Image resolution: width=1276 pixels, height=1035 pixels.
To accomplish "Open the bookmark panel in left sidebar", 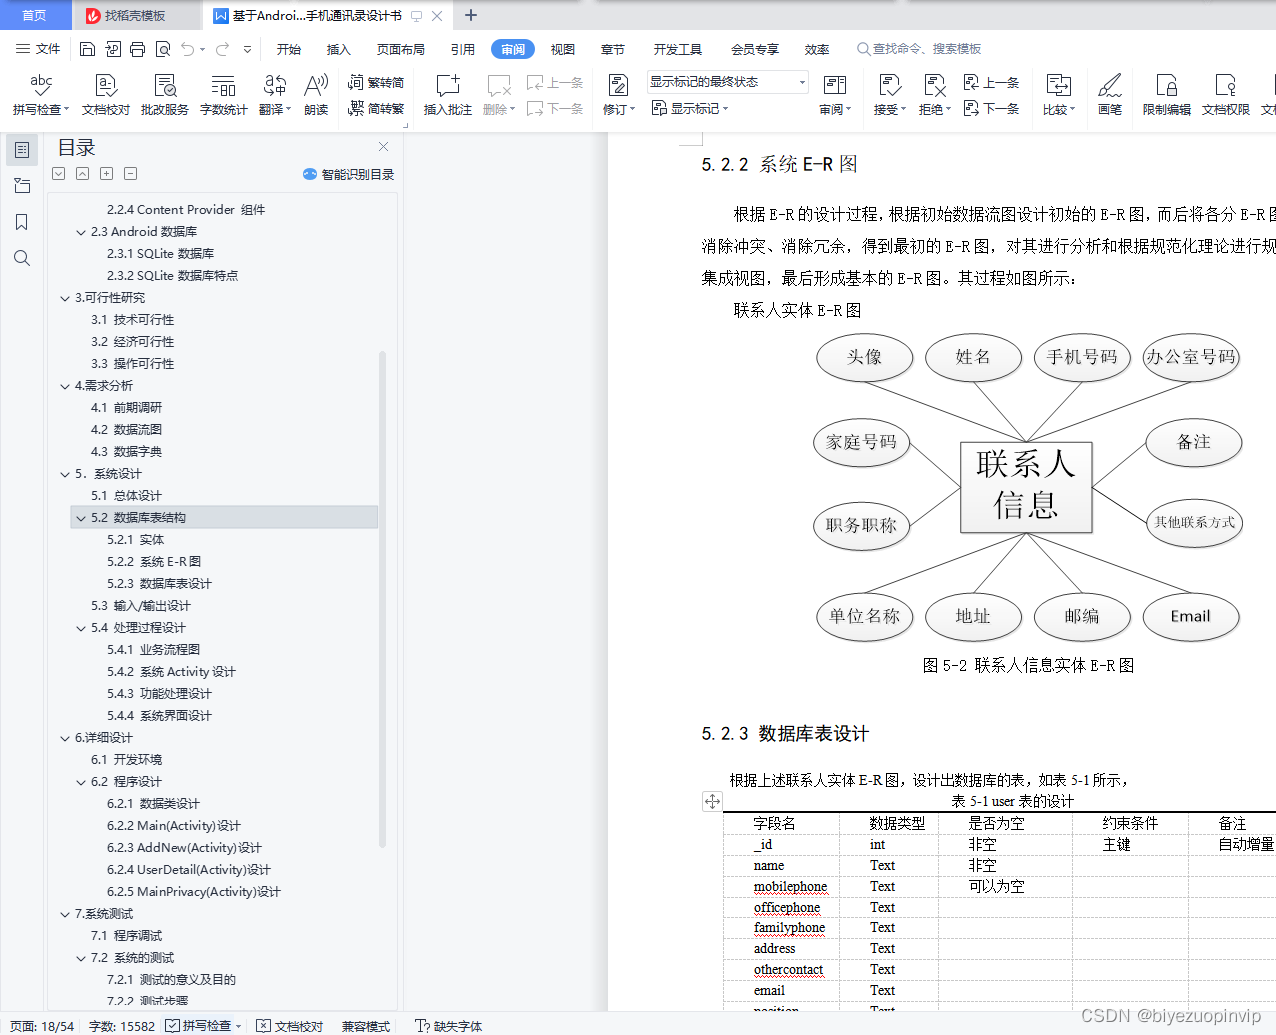I will point(22,222).
